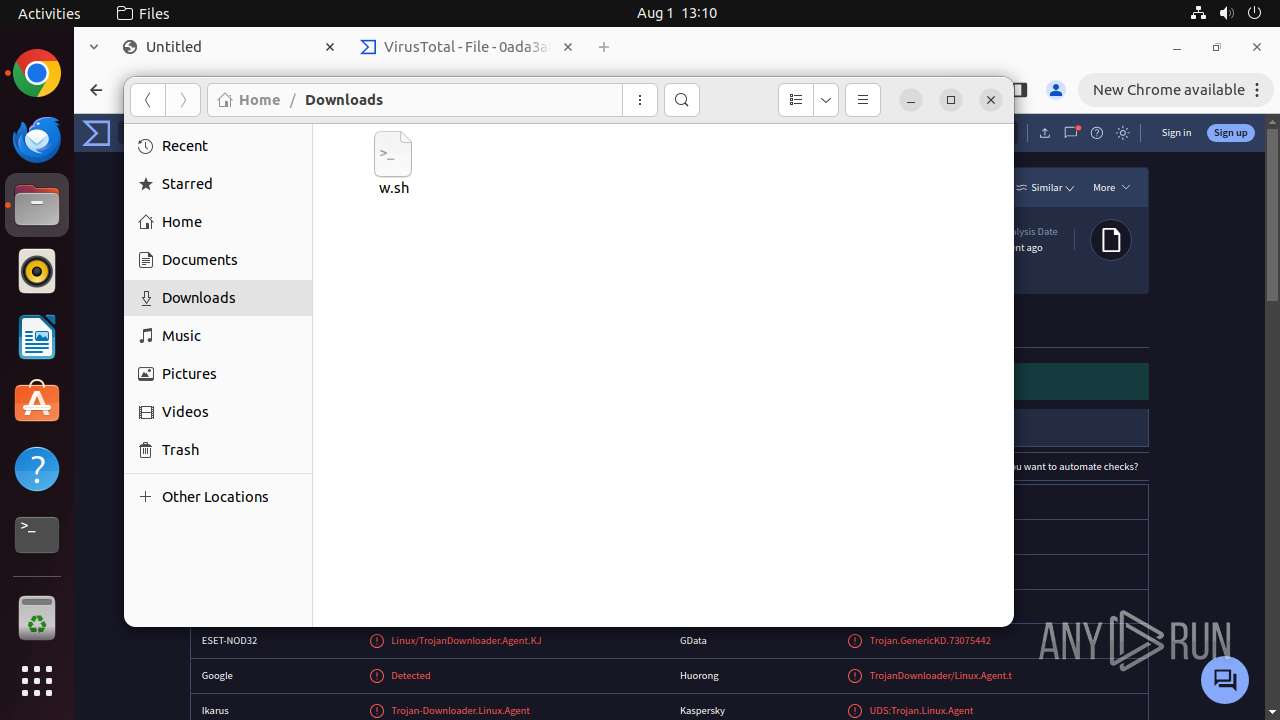This screenshot has height=720, width=1280.
Task: Open VirusTotal notifications icon
Action: (x=1071, y=133)
